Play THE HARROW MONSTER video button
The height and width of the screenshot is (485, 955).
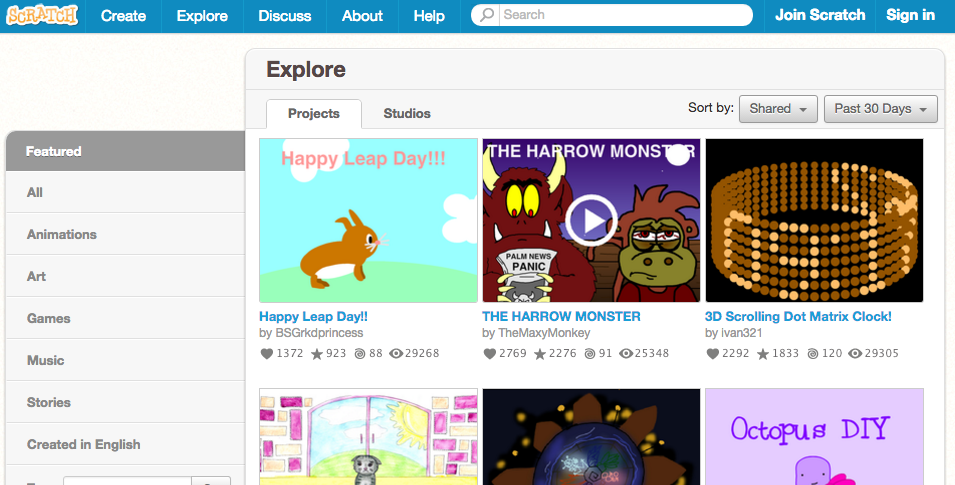(x=591, y=221)
